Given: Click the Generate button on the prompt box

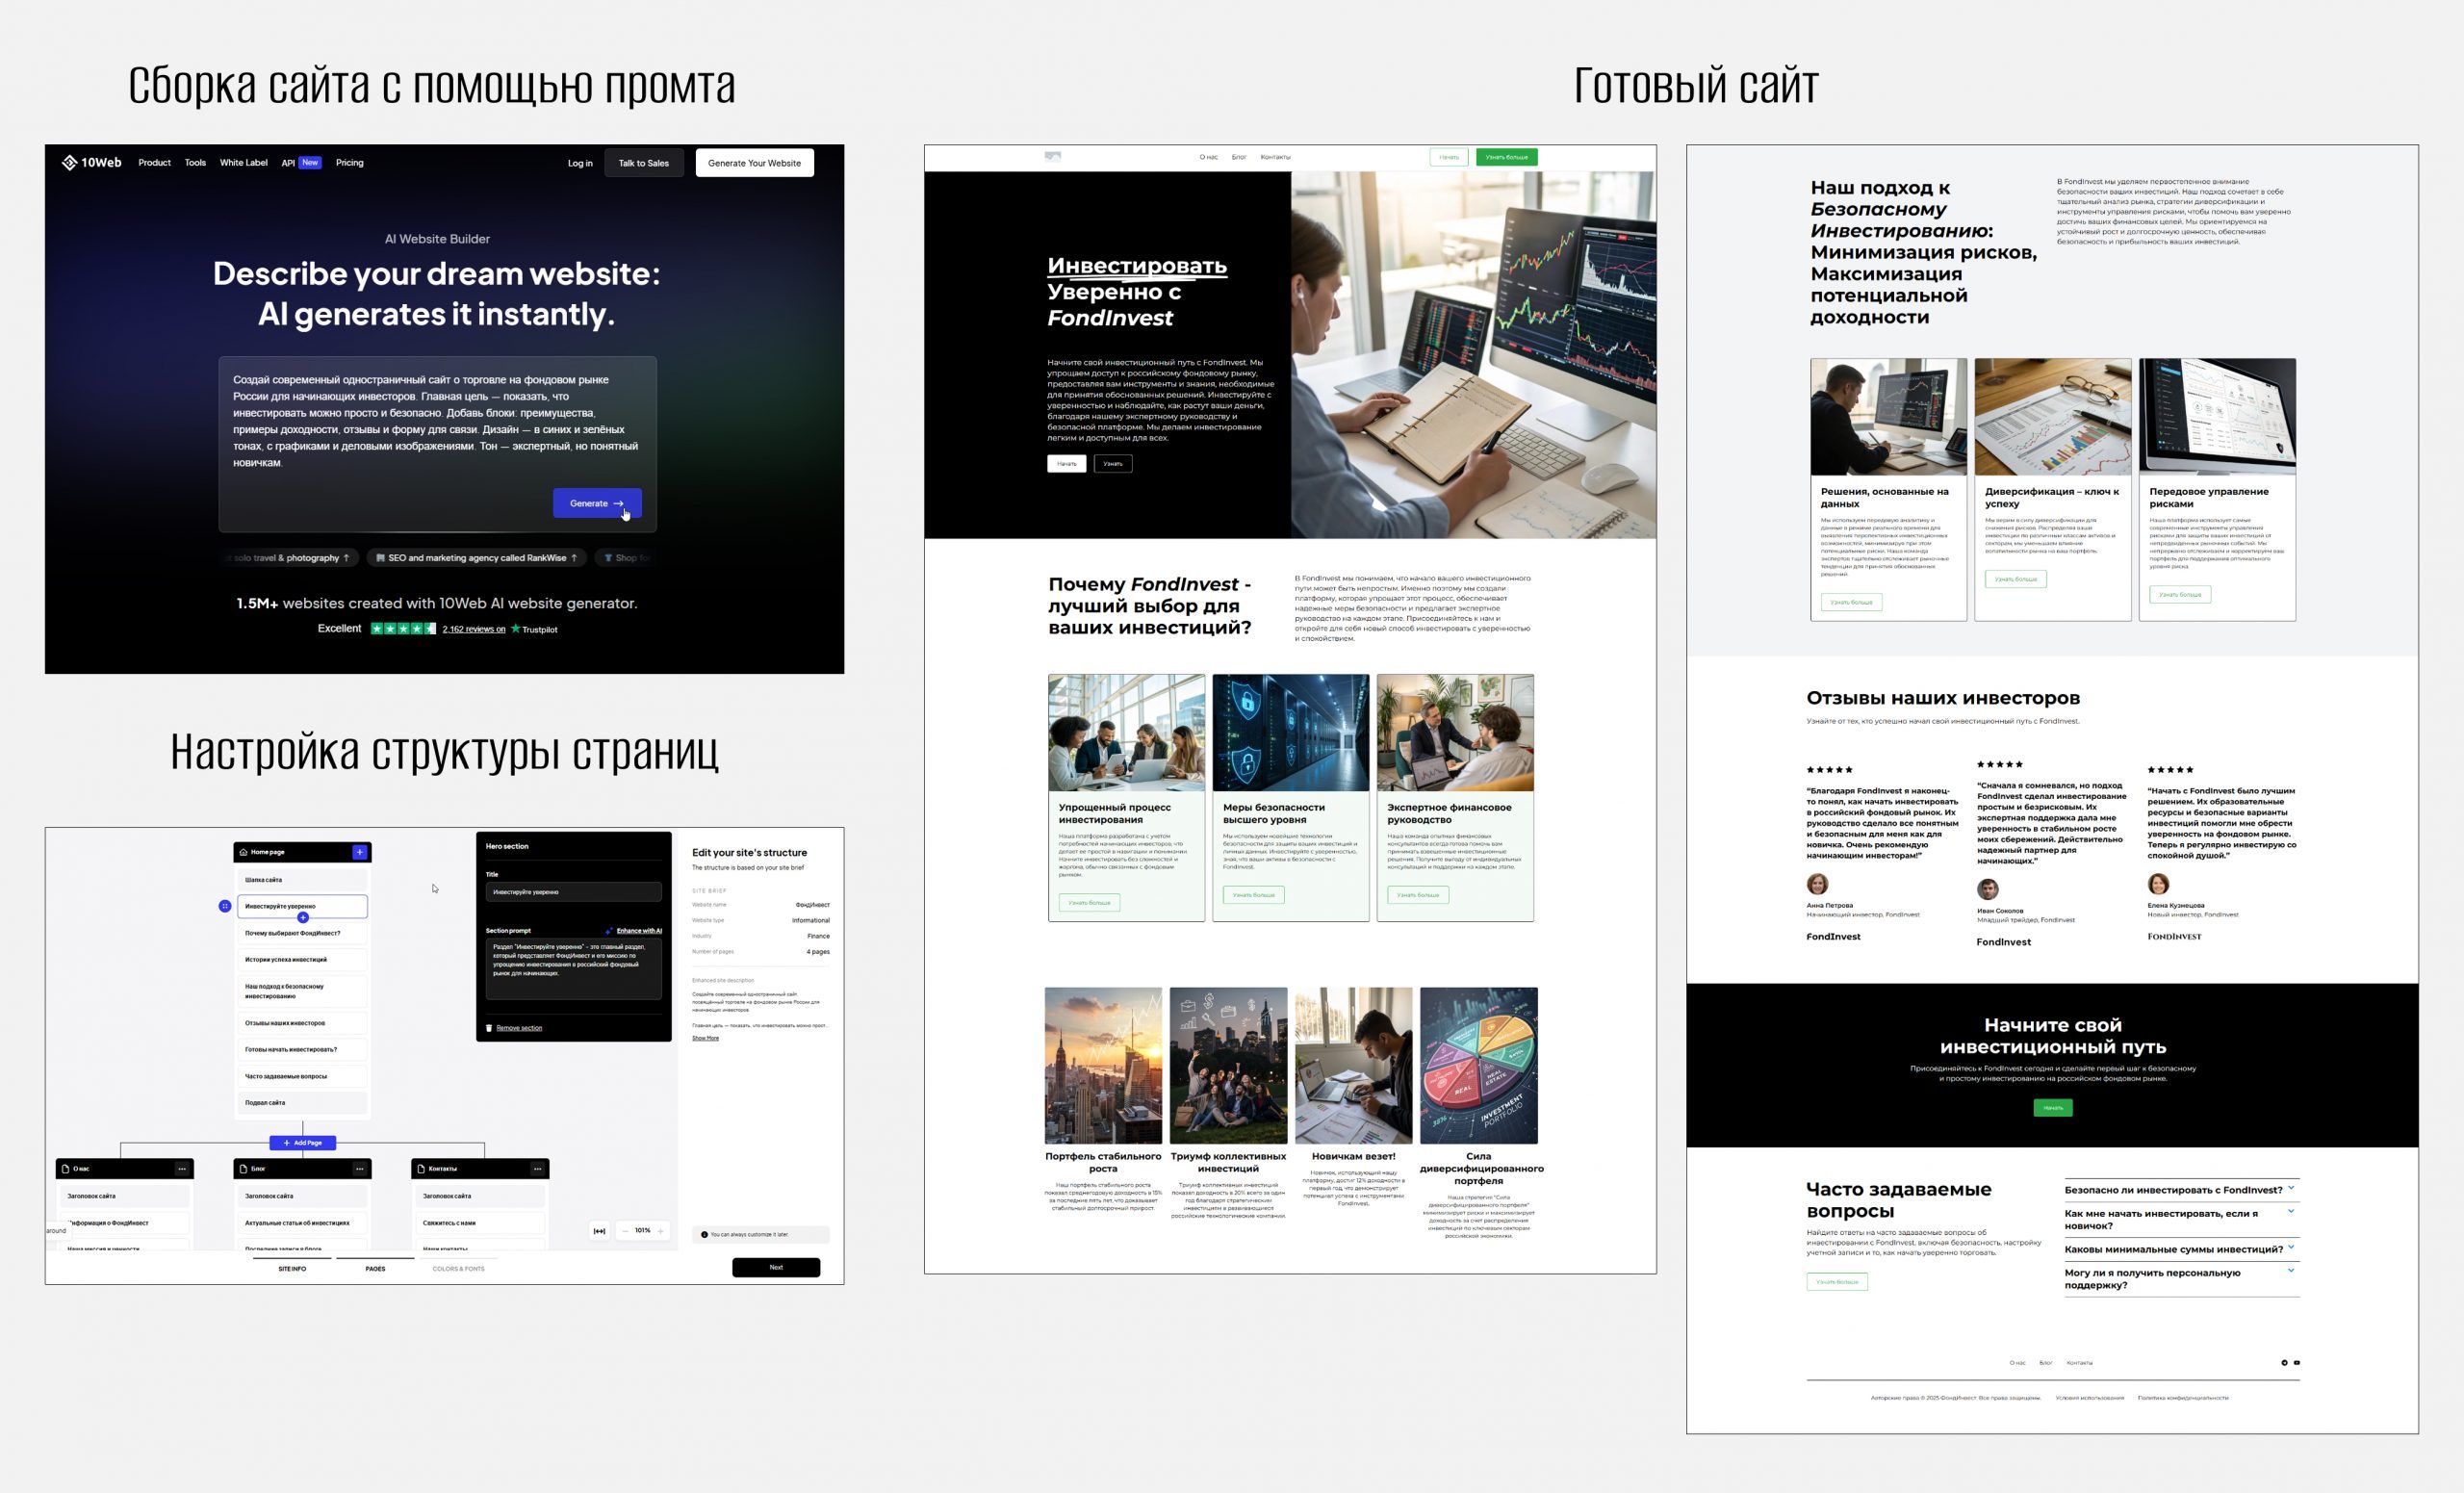Looking at the screenshot, I should [597, 503].
